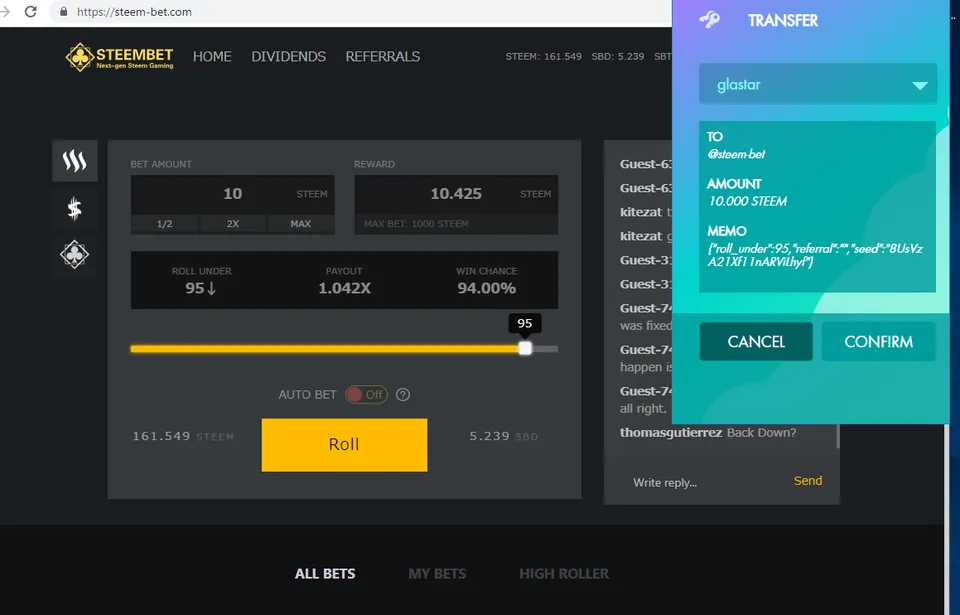Screen dimensions: 960x615
Task: Select the SBT club token icon
Action: (75, 255)
